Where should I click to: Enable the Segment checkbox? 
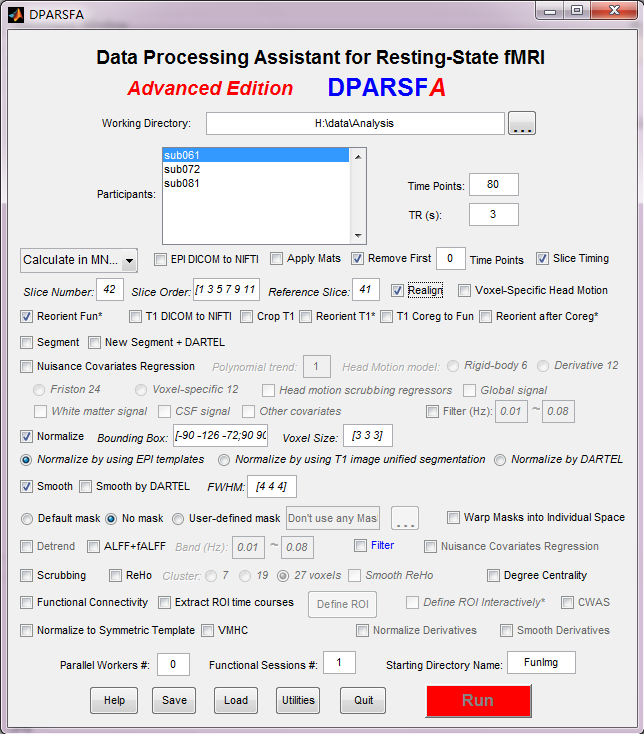[26, 343]
